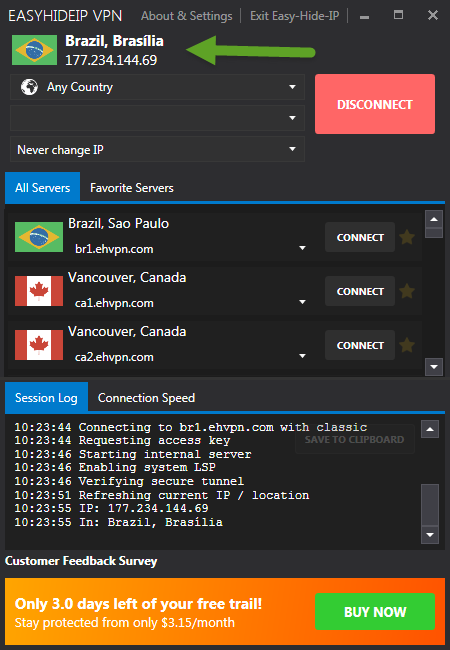Click log line 'Refreshing current IP / location'

pos(162,495)
